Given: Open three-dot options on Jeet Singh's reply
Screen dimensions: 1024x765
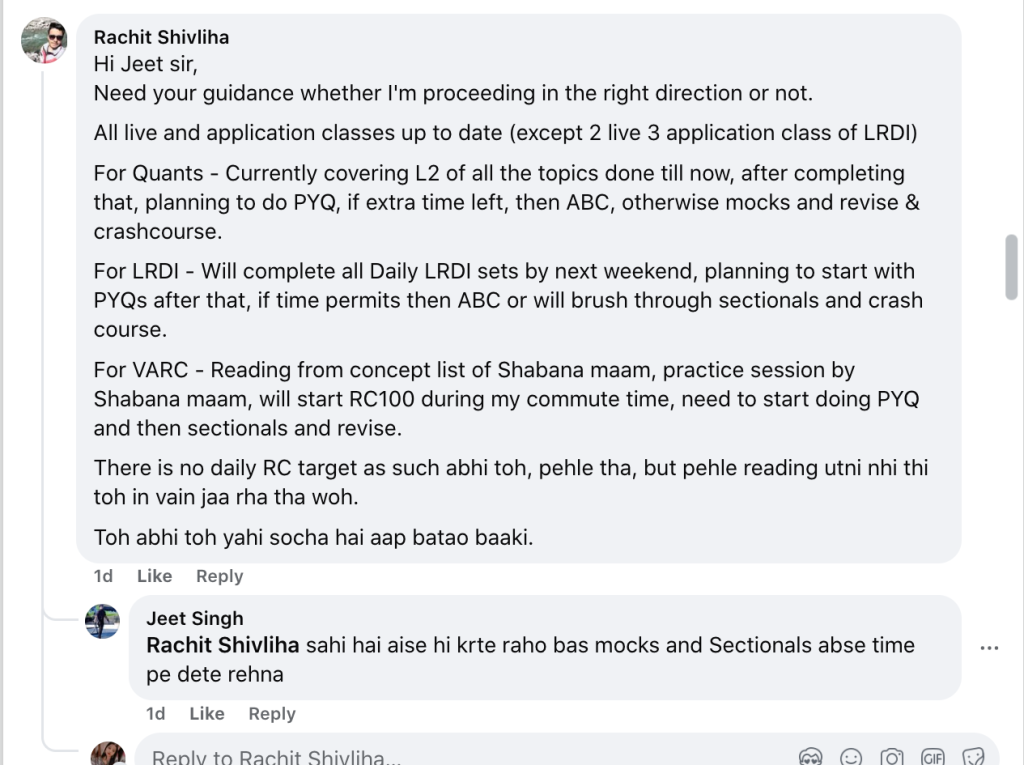Looking at the screenshot, I should point(989,648).
